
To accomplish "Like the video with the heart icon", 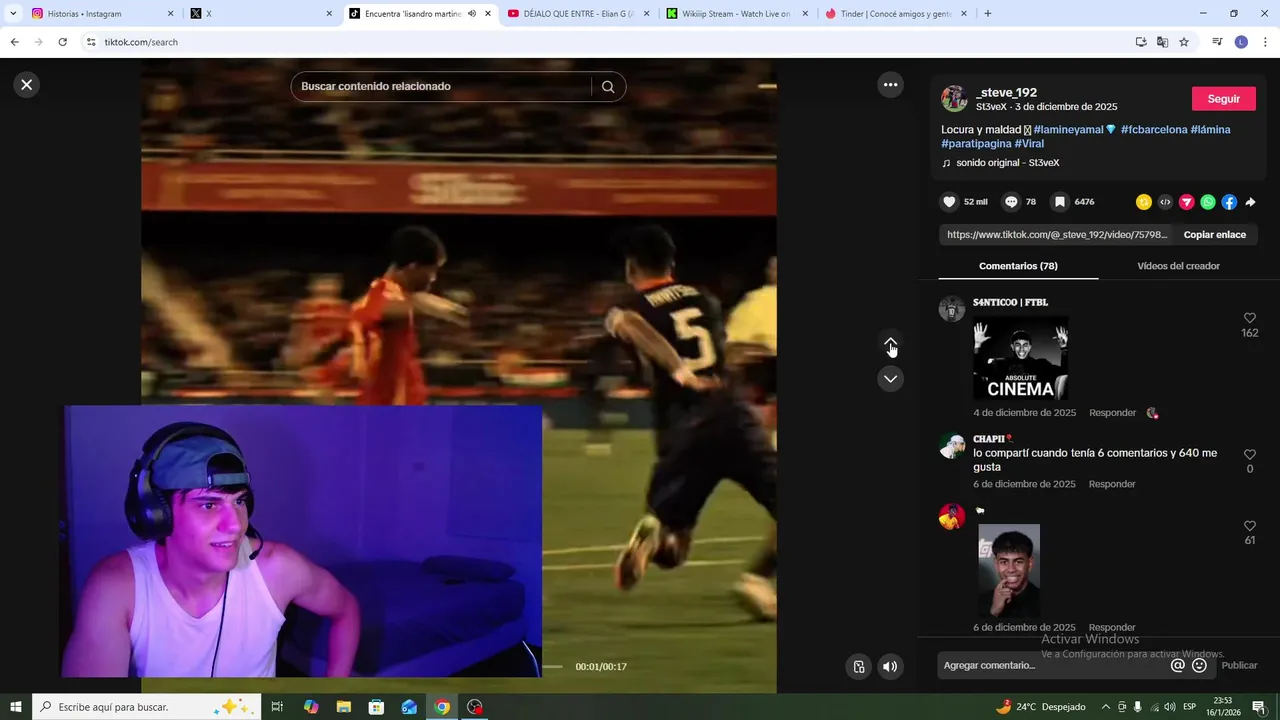I will pyautogui.click(x=950, y=202).
